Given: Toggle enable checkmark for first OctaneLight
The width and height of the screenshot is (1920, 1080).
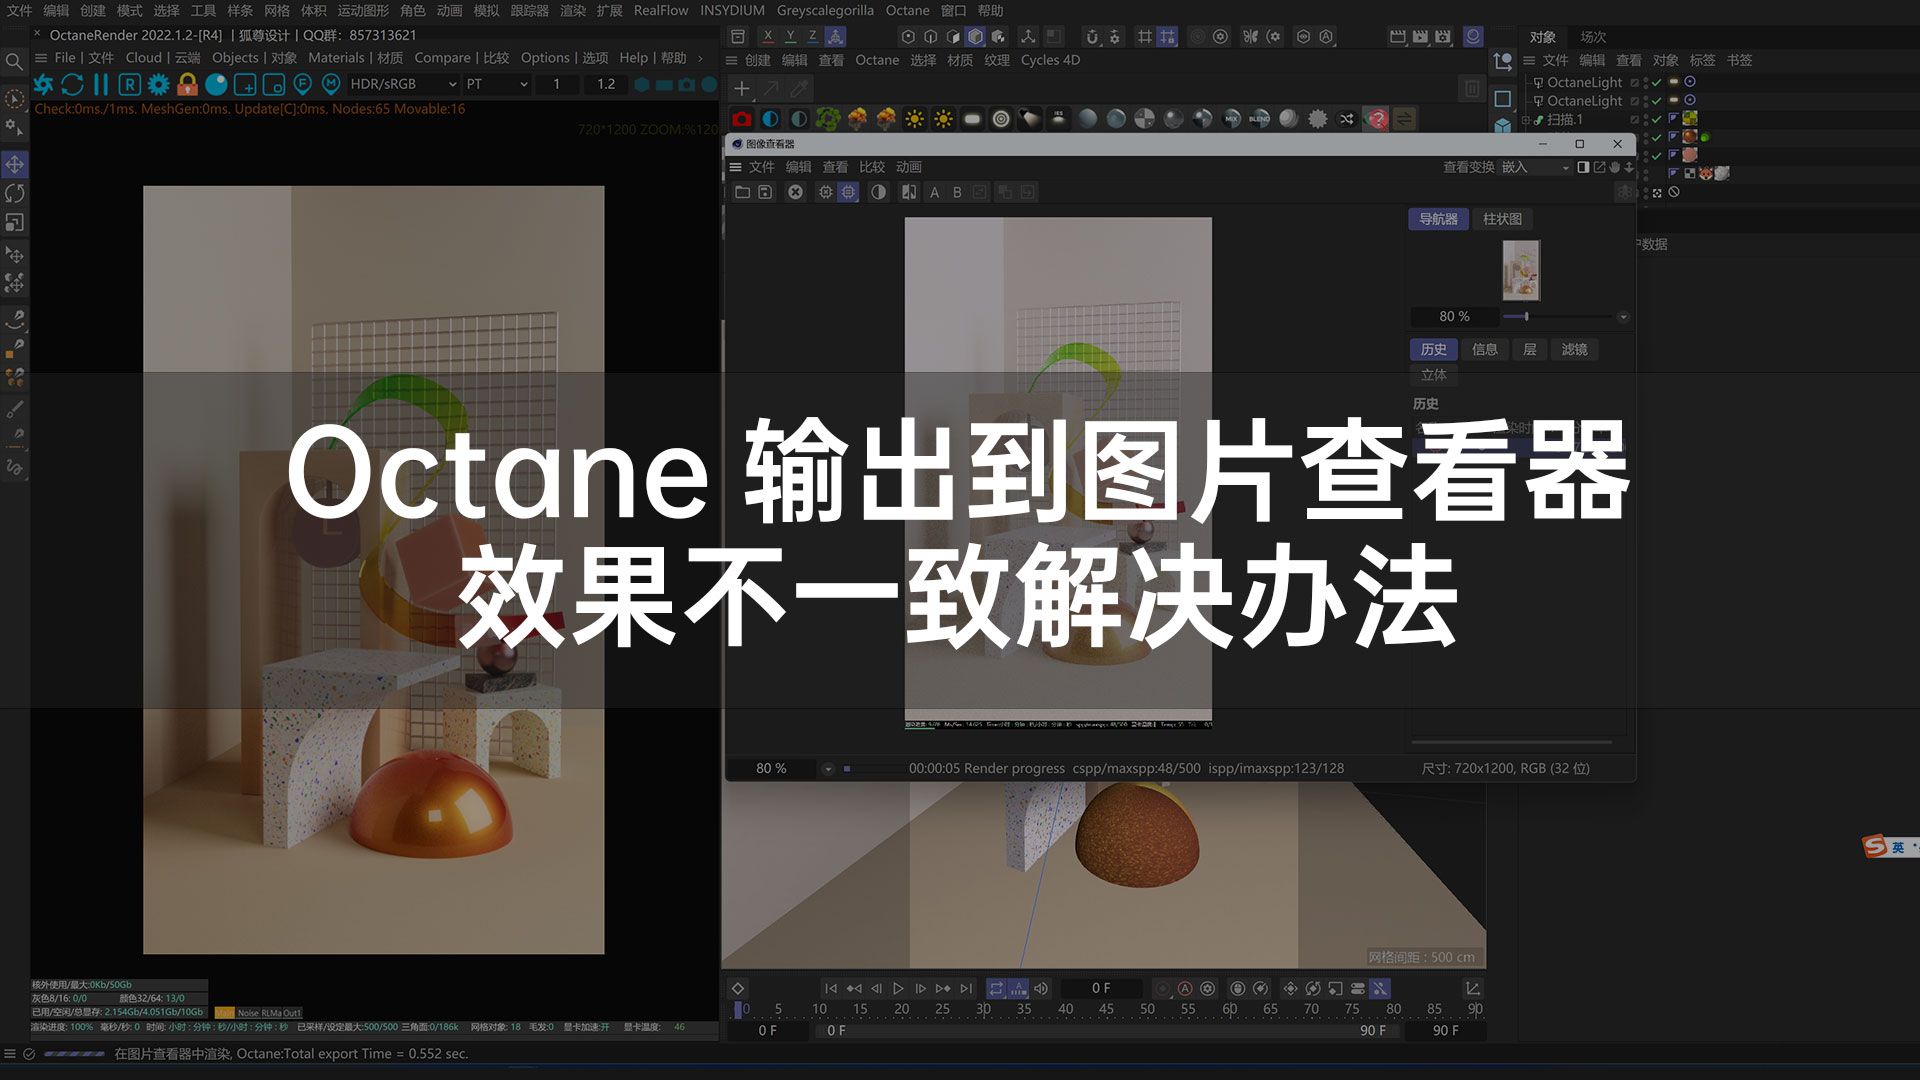Looking at the screenshot, I should [x=1657, y=82].
